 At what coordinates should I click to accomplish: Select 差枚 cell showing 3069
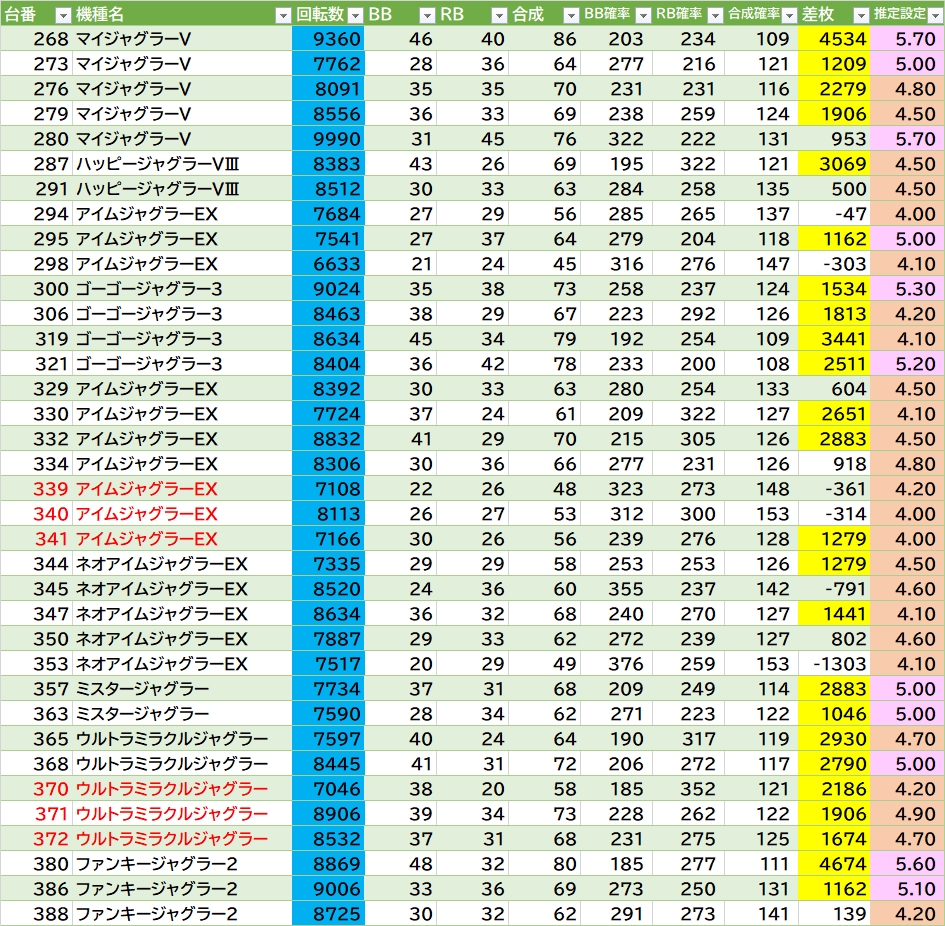click(x=834, y=164)
